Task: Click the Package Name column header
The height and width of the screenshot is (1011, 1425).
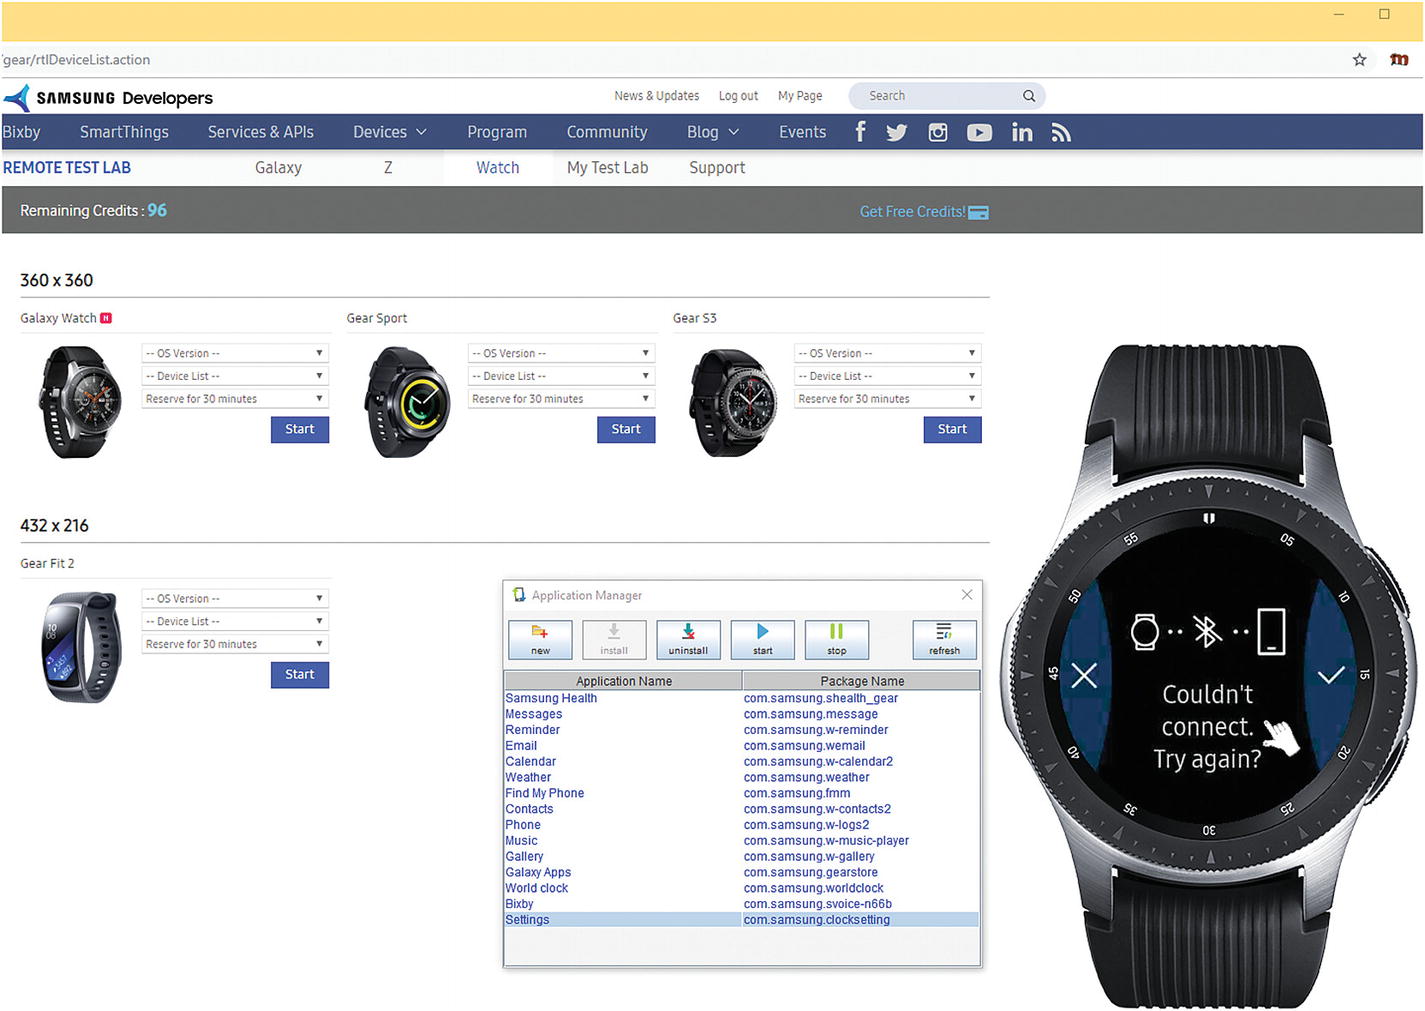Action: coord(861,681)
